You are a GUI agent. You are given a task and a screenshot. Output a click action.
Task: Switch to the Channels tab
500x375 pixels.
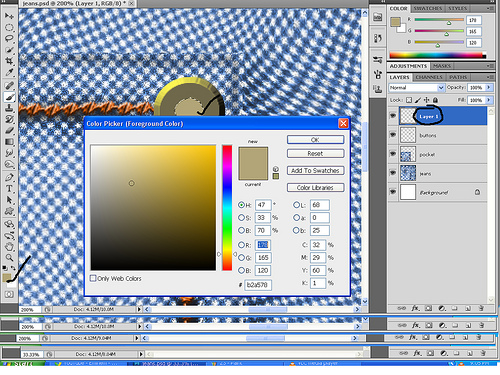click(x=429, y=77)
